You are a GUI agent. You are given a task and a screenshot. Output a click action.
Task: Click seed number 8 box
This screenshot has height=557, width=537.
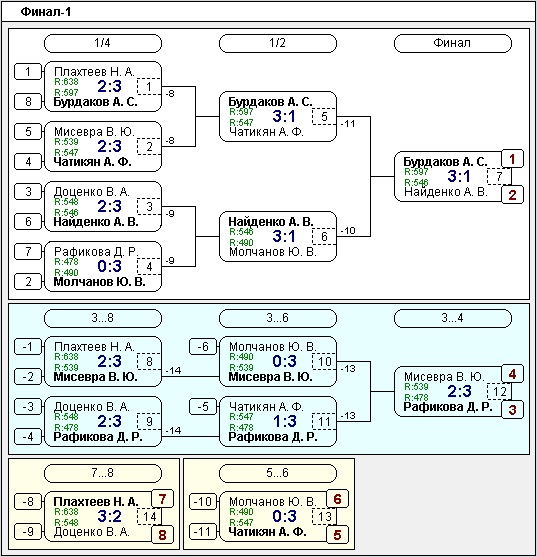tap(28, 102)
